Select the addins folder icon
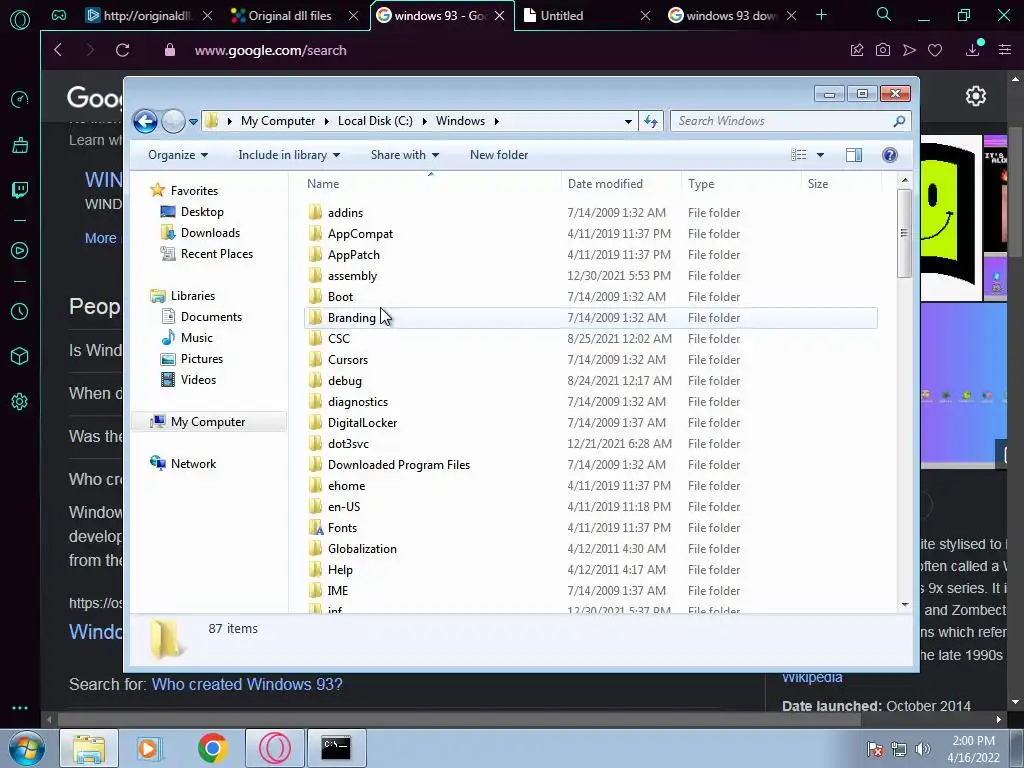The height and width of the screenshot is (768, 1024). pyautogui.click(x=315, y=212)
